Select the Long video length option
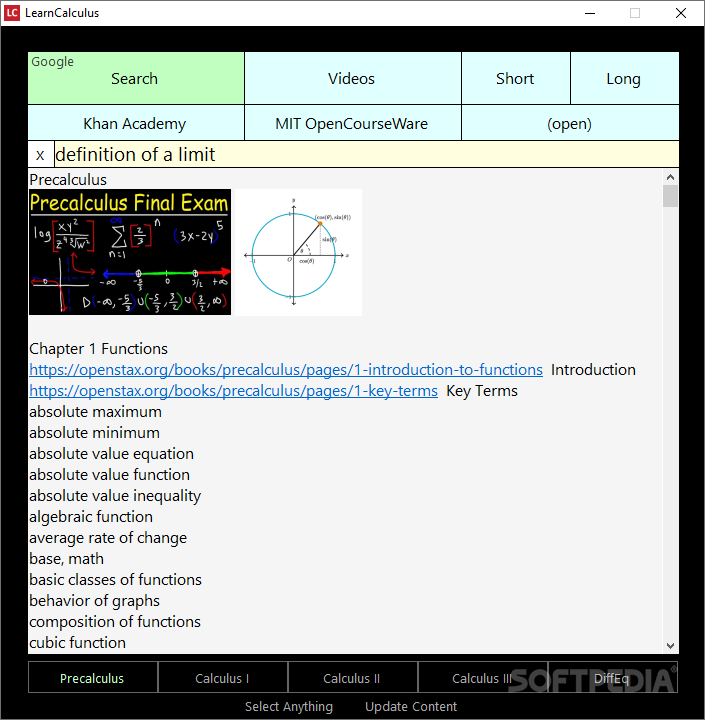Screen dimensions: 705x720 (624, 78)
